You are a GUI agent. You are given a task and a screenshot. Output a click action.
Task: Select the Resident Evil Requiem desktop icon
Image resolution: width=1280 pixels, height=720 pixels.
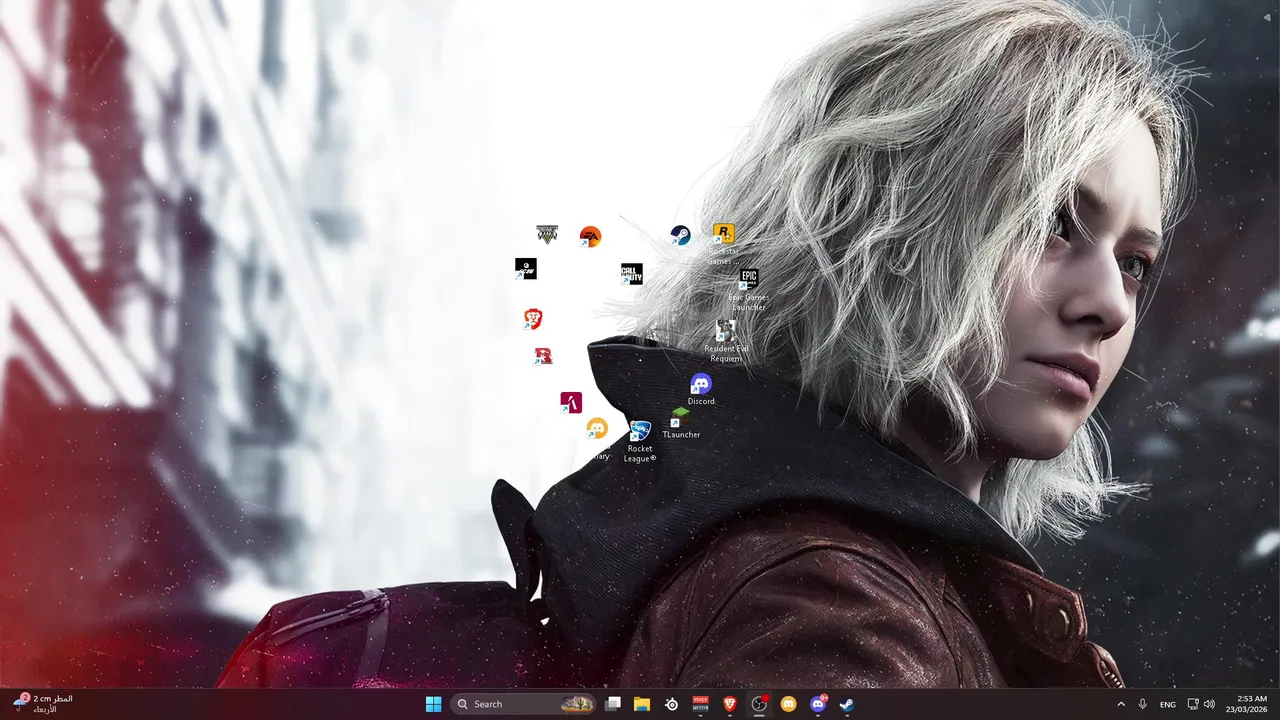[726, 341]
